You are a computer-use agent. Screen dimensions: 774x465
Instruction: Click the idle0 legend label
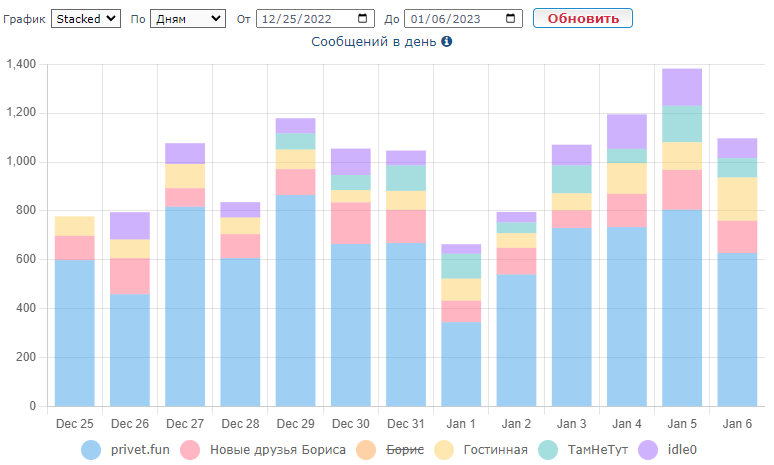(682, 450)
